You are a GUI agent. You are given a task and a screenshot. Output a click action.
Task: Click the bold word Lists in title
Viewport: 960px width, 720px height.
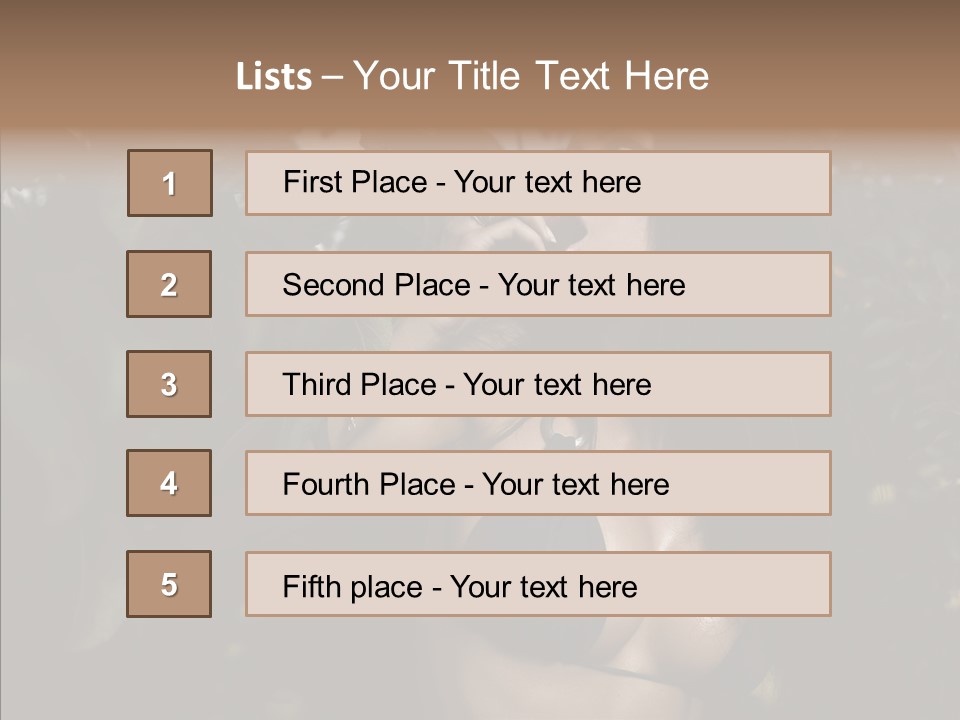(x=274, y=76)
